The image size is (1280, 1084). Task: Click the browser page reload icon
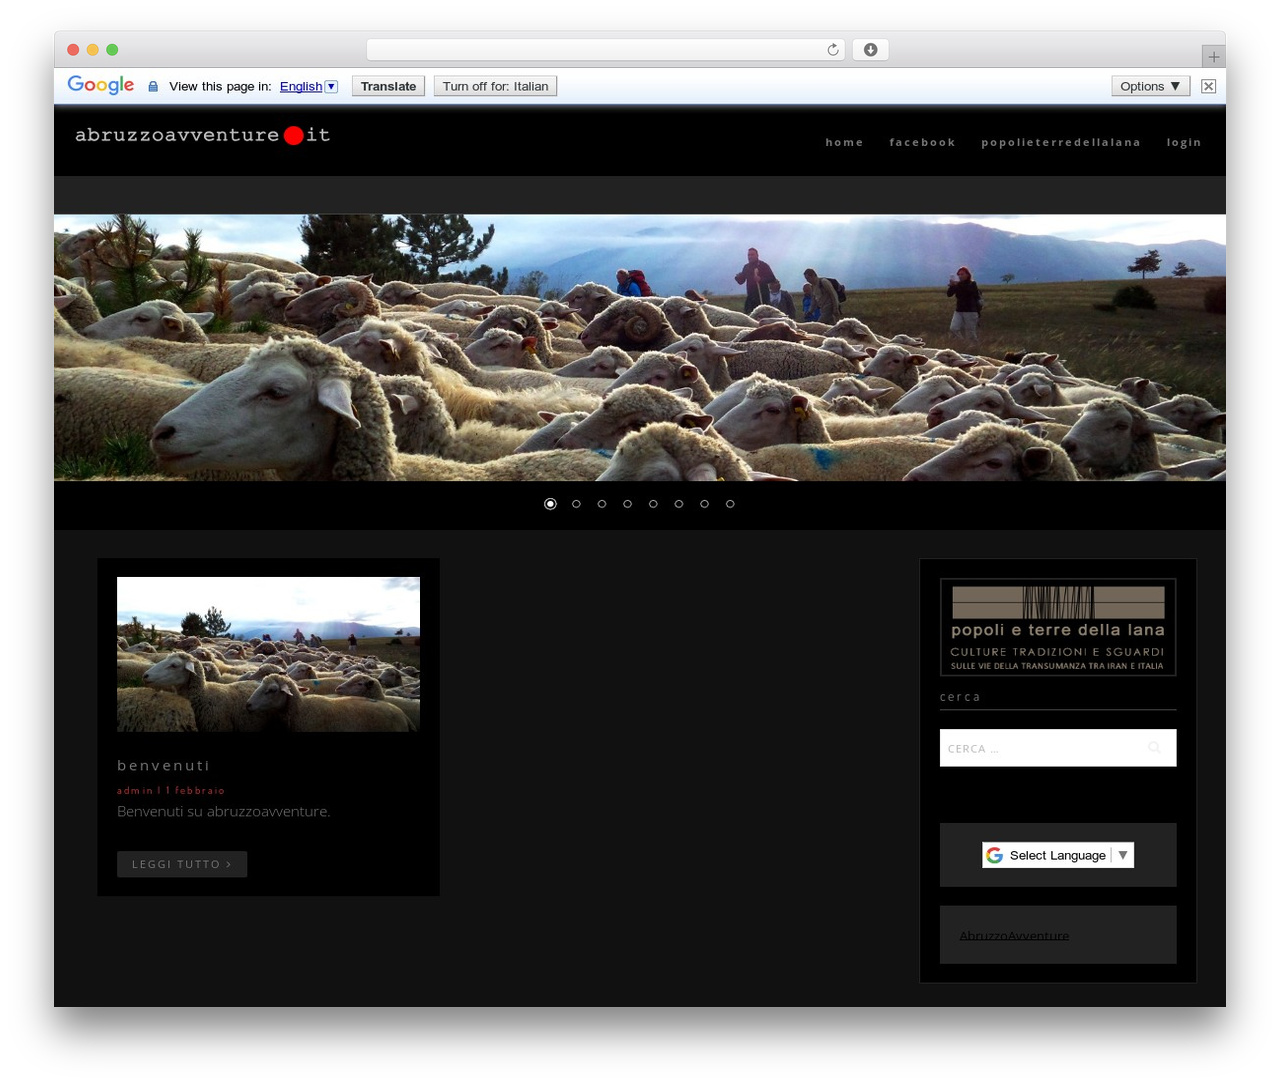833,50
